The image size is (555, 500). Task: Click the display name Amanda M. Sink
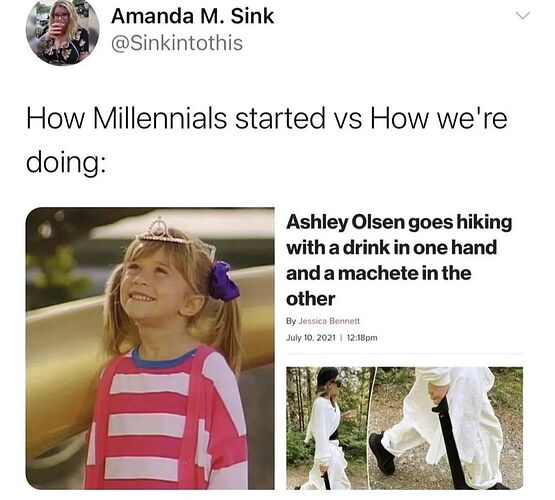193,16
